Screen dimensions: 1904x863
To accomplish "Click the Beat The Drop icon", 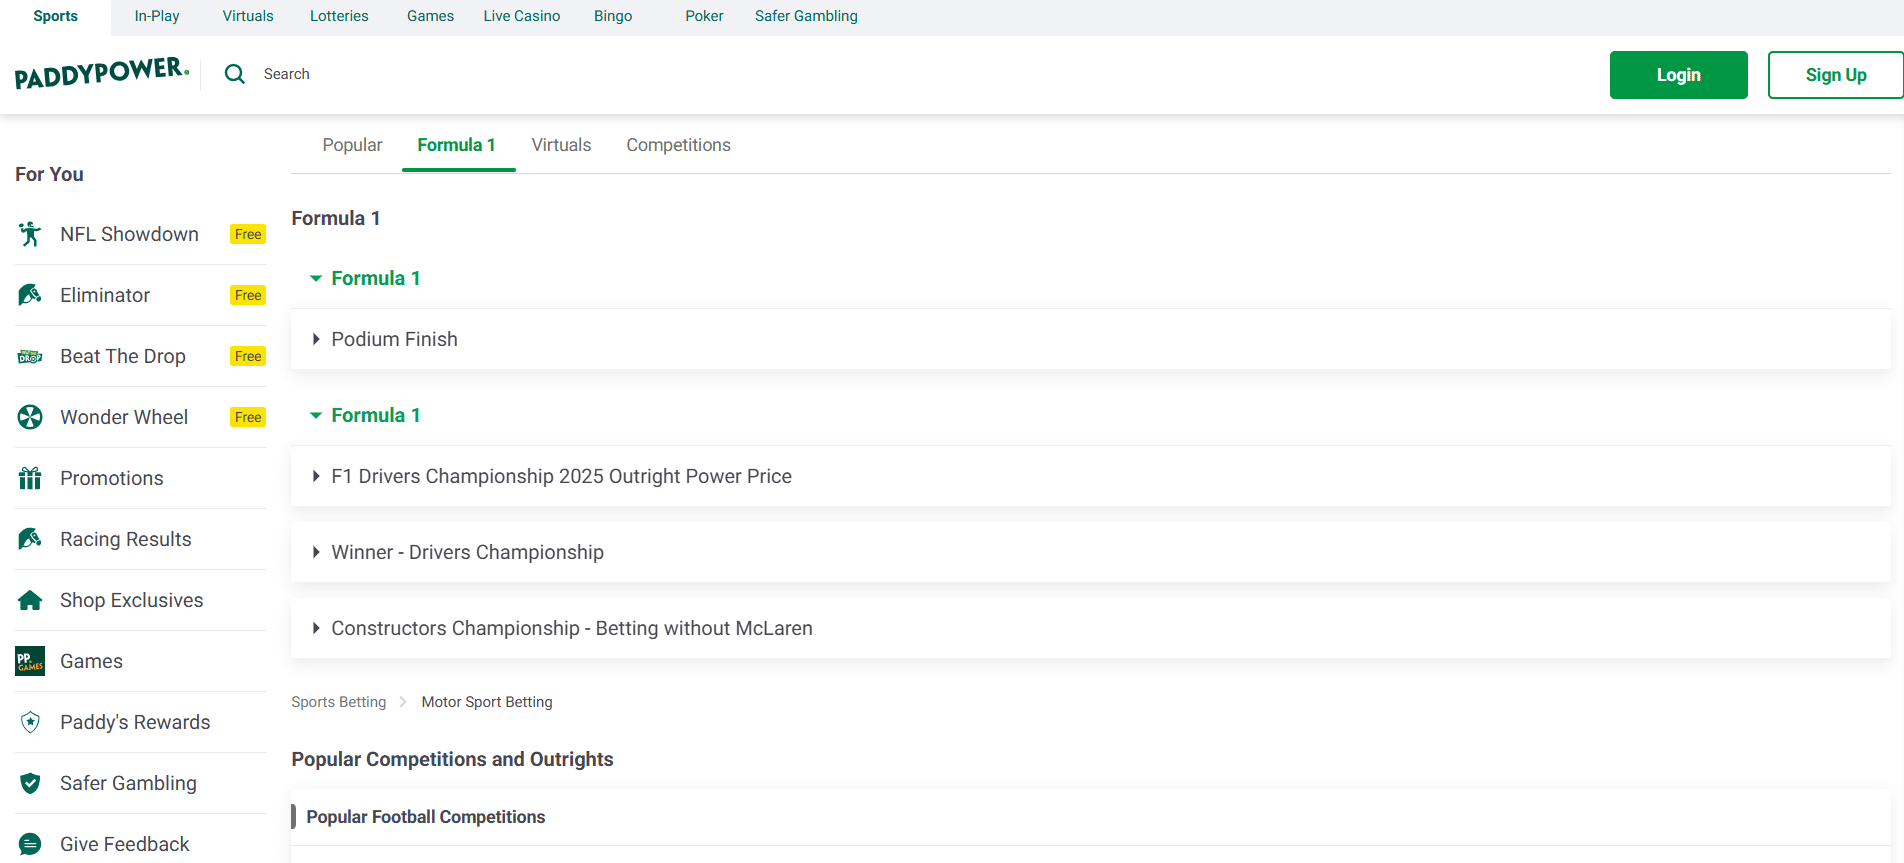I will point(30,357).
